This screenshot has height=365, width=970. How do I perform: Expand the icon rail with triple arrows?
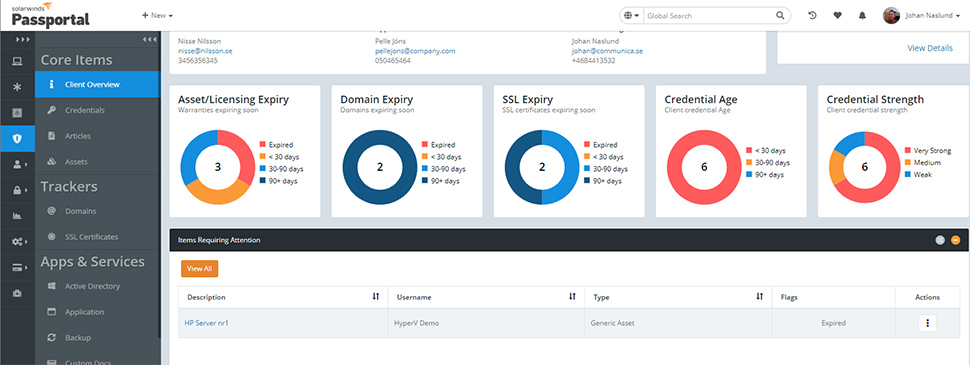[x=22, y=40]
